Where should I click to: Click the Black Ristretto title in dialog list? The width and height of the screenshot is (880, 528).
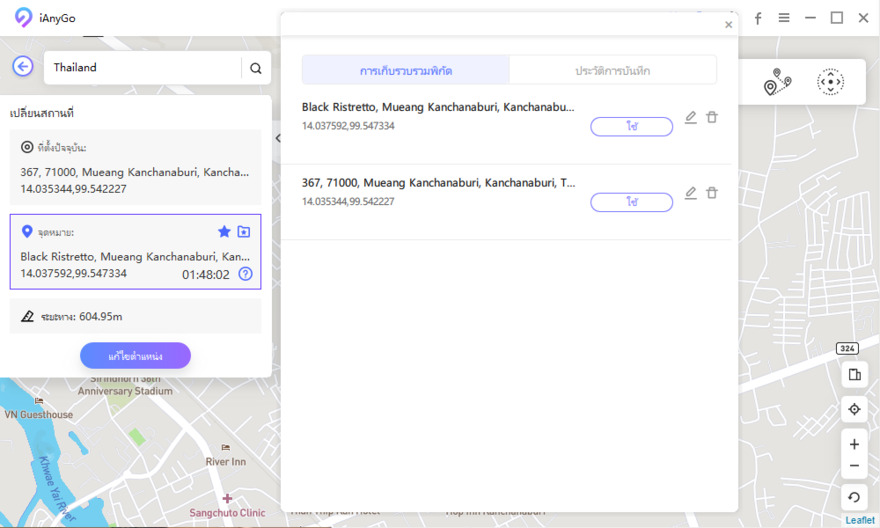(x=438, y=107)
